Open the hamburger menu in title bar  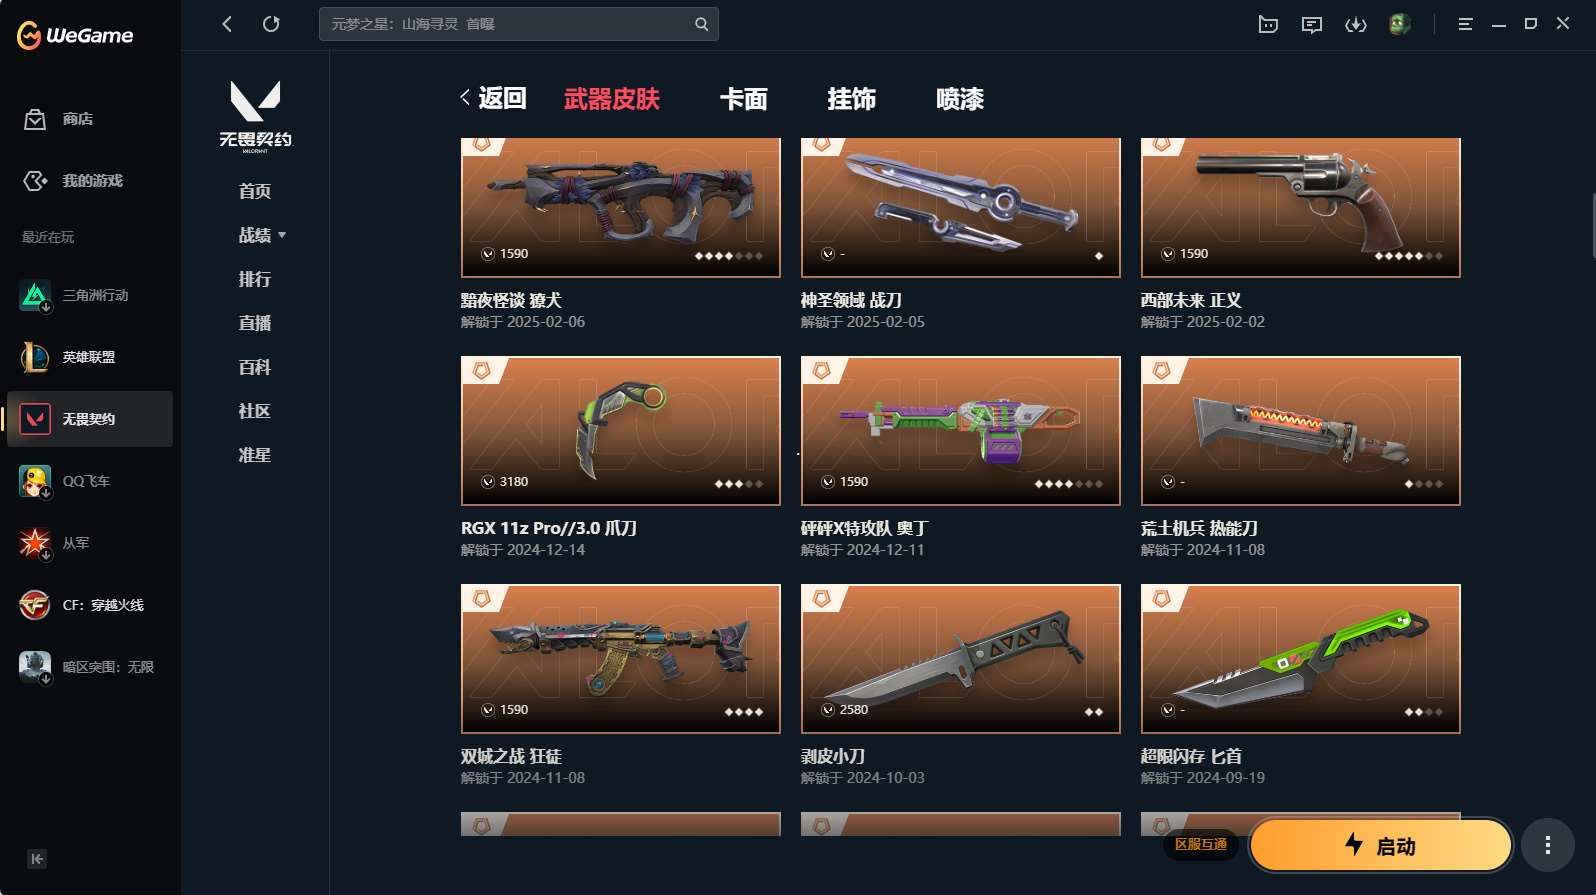coord(1465,24)
